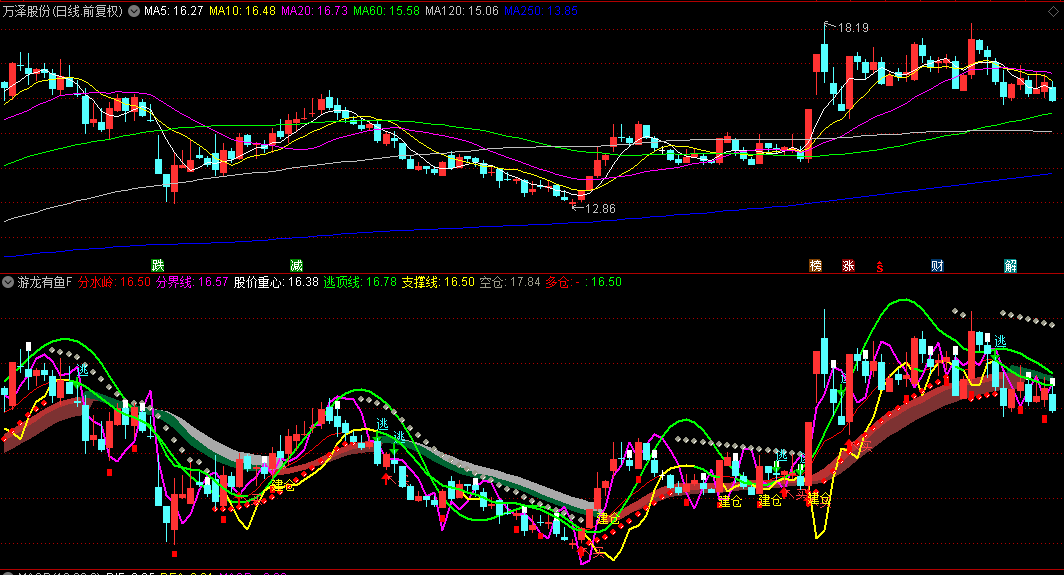1064x575 pixels.
Task: Select the 空仓: 17.84 value
Action: point(510,282)
